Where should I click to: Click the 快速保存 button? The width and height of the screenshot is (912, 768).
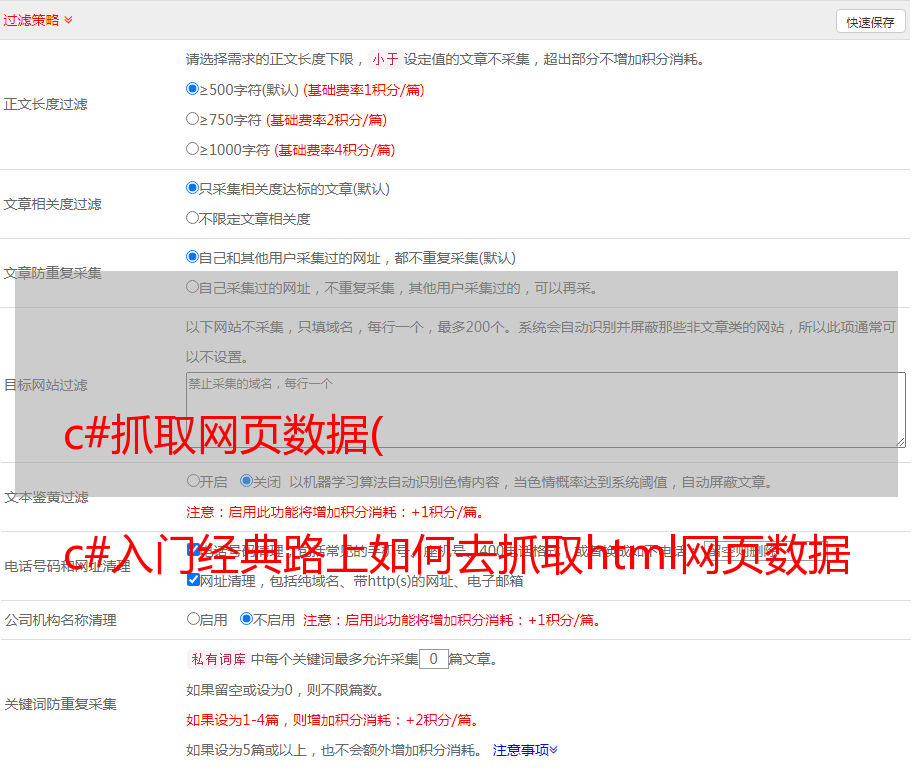click(x=869, y=22)
